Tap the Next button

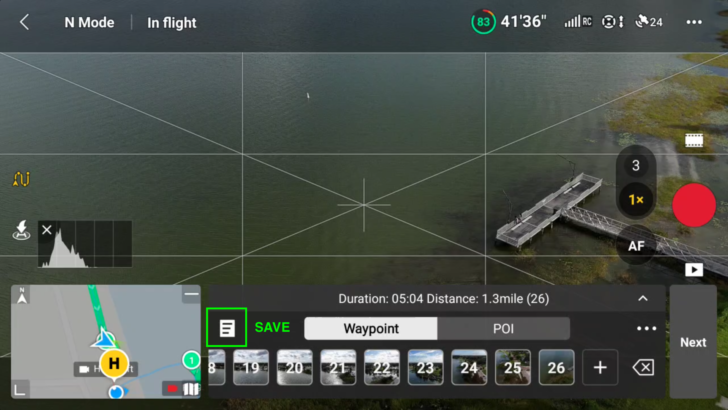click(693, 342)
